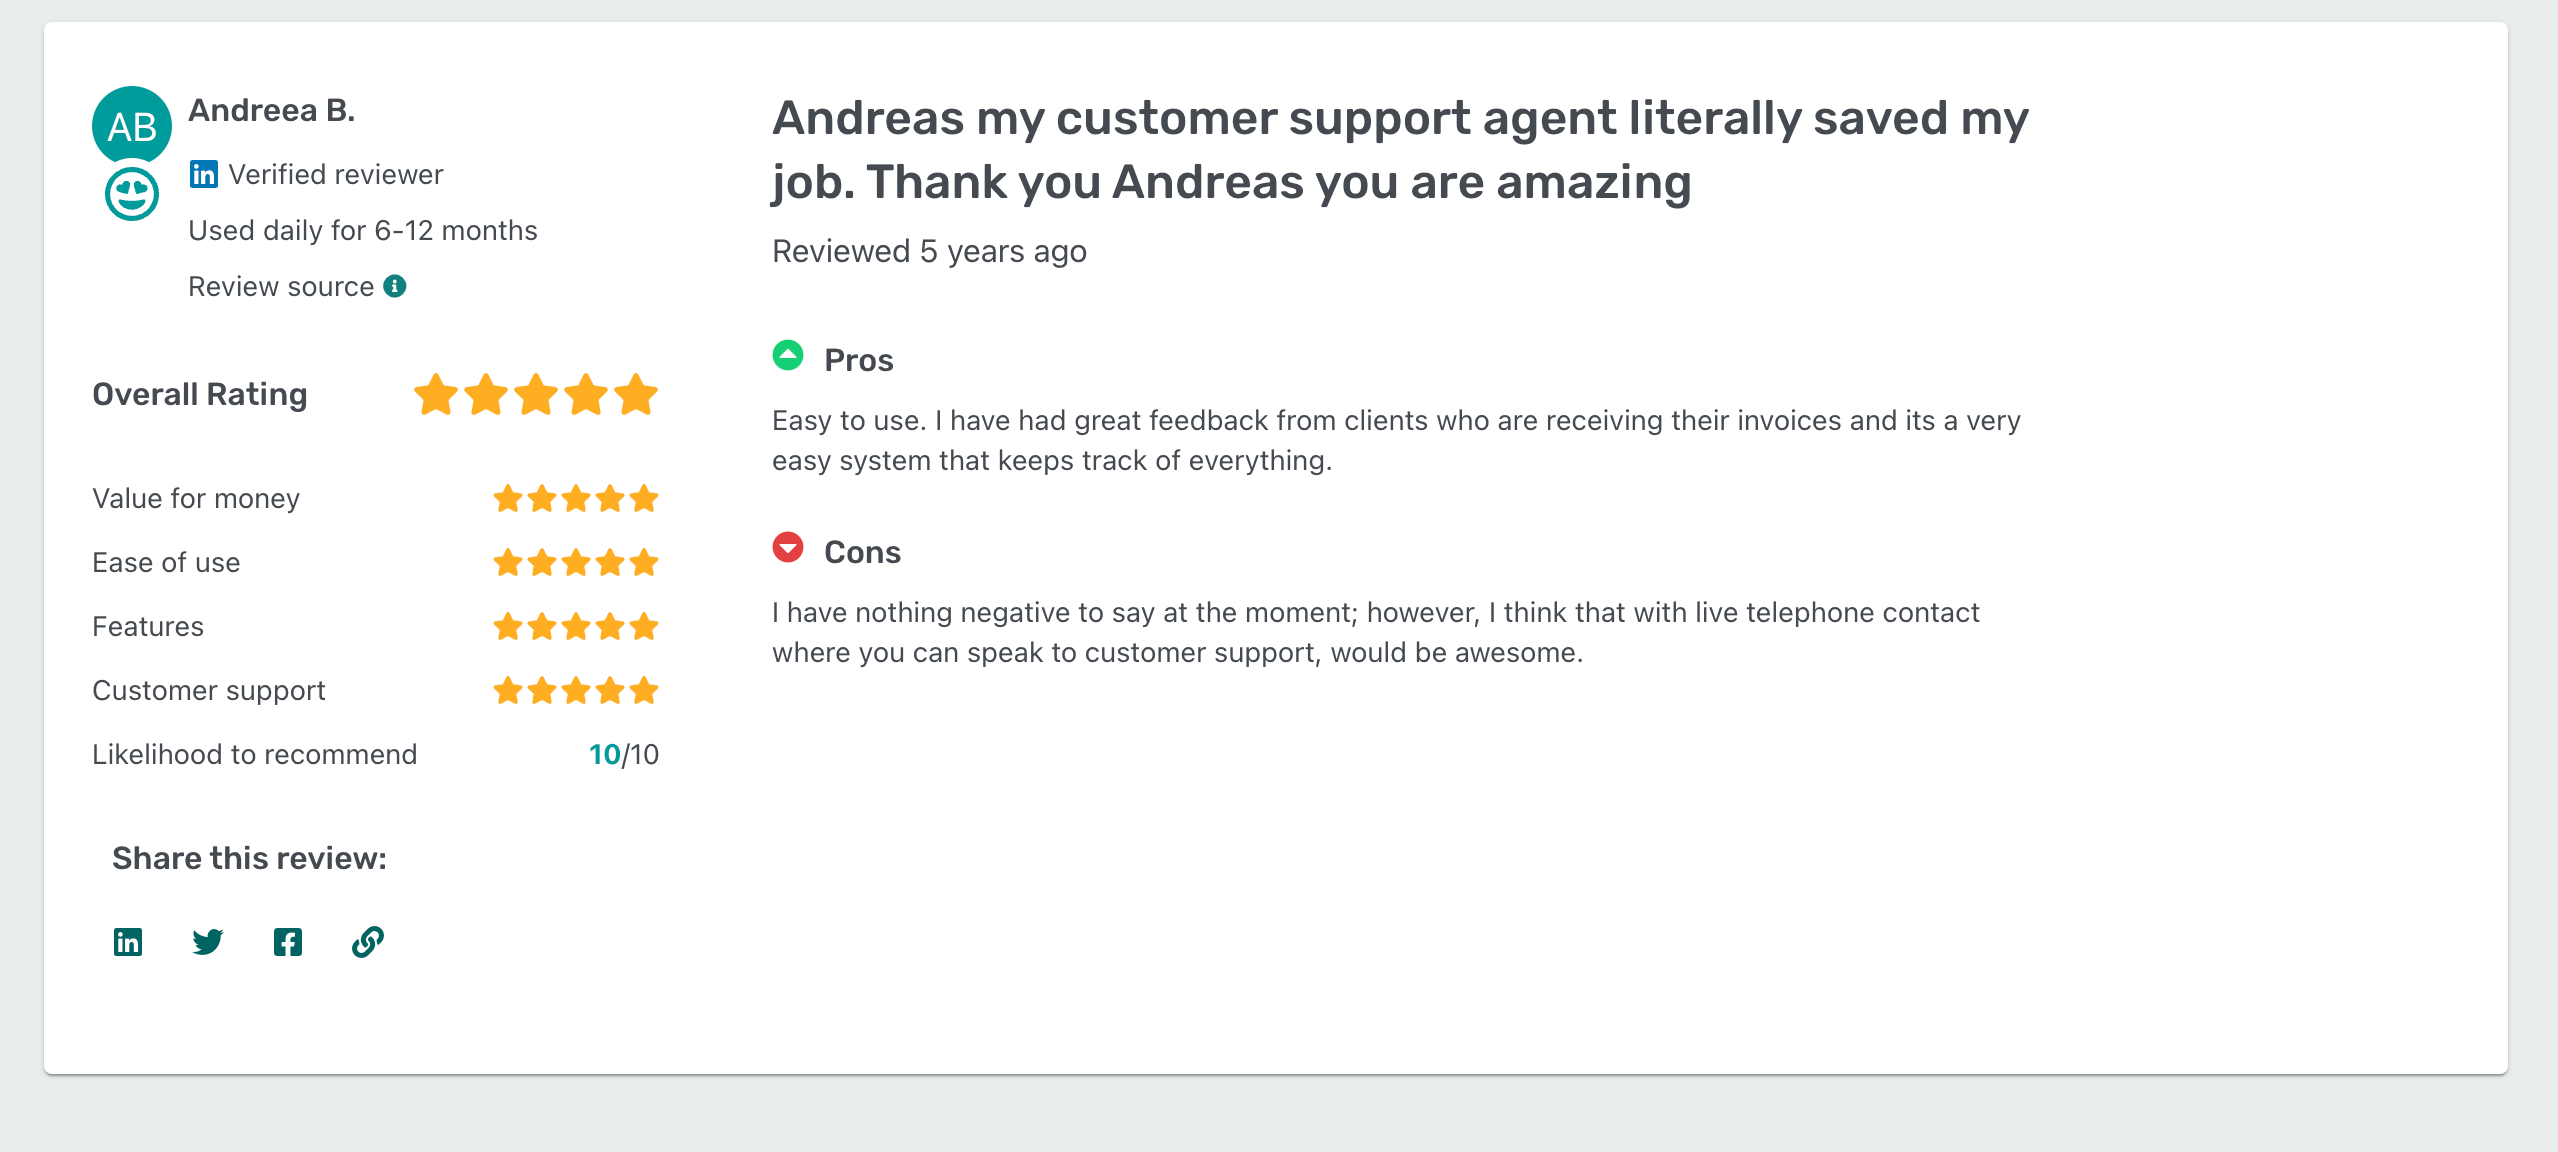Click the Reviewed 5 years ago text
Screen dimensions: 2558x1152
pos(928,251)
